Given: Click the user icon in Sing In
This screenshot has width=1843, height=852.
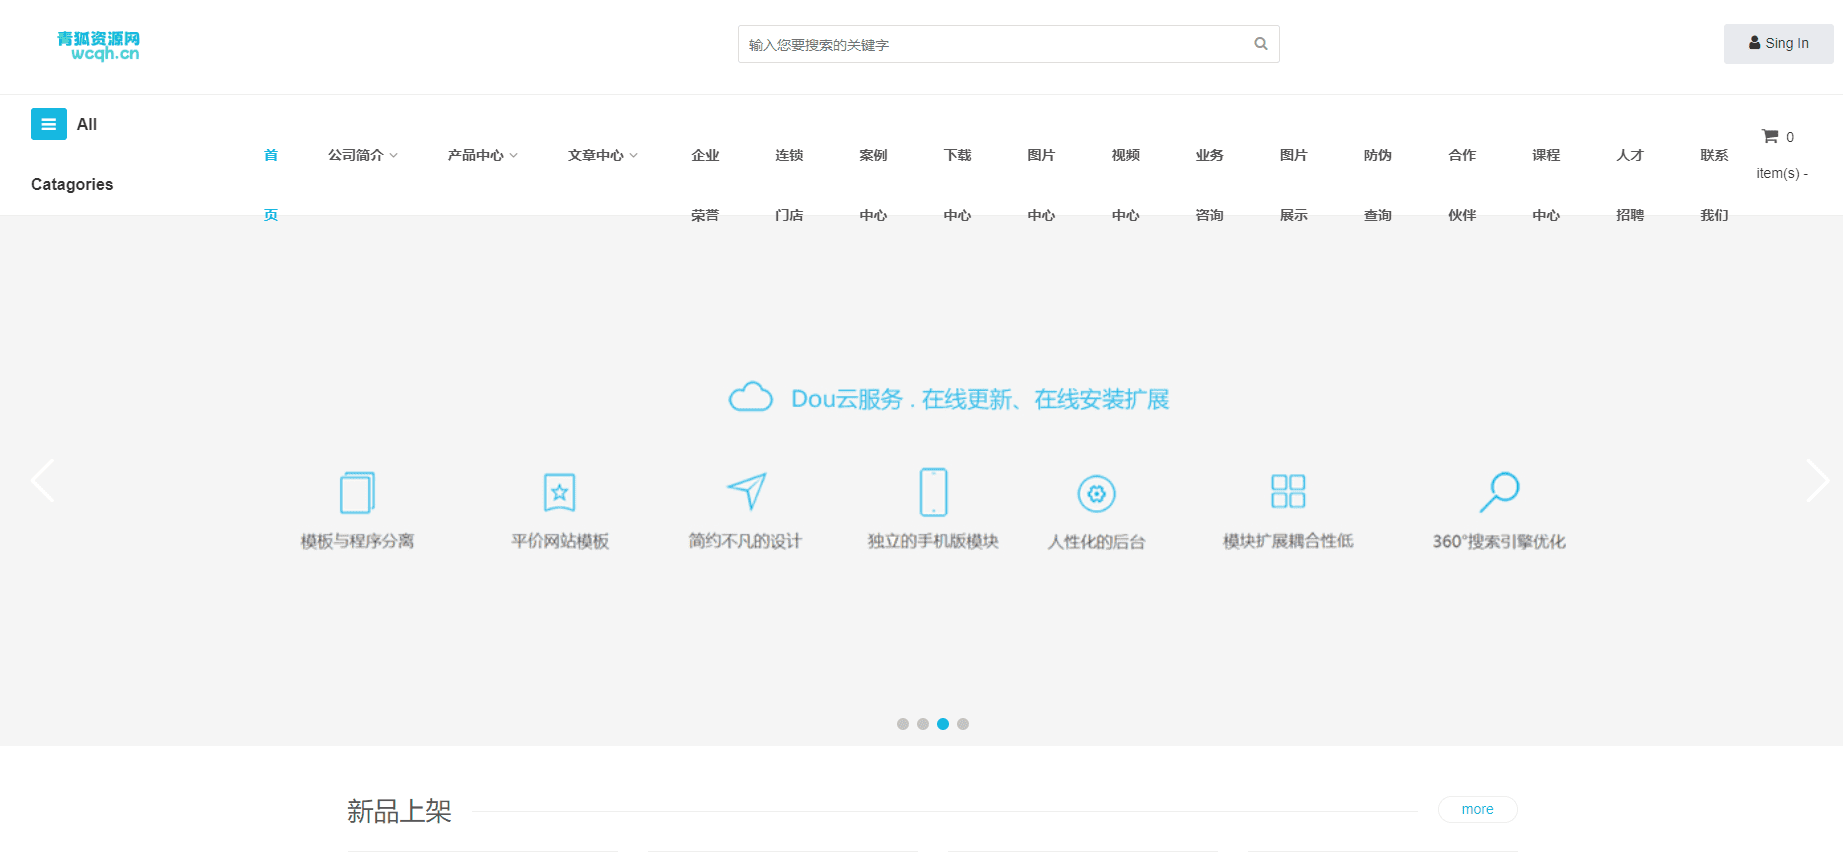Looking at the screenshot, I should point(1754,43).
